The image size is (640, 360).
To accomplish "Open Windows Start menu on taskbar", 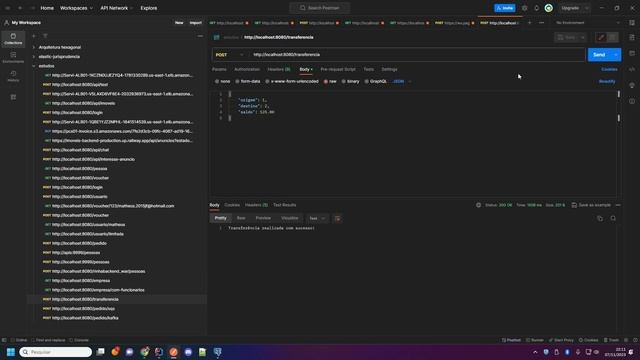I will pyautogui.click(x=11, y=352).
